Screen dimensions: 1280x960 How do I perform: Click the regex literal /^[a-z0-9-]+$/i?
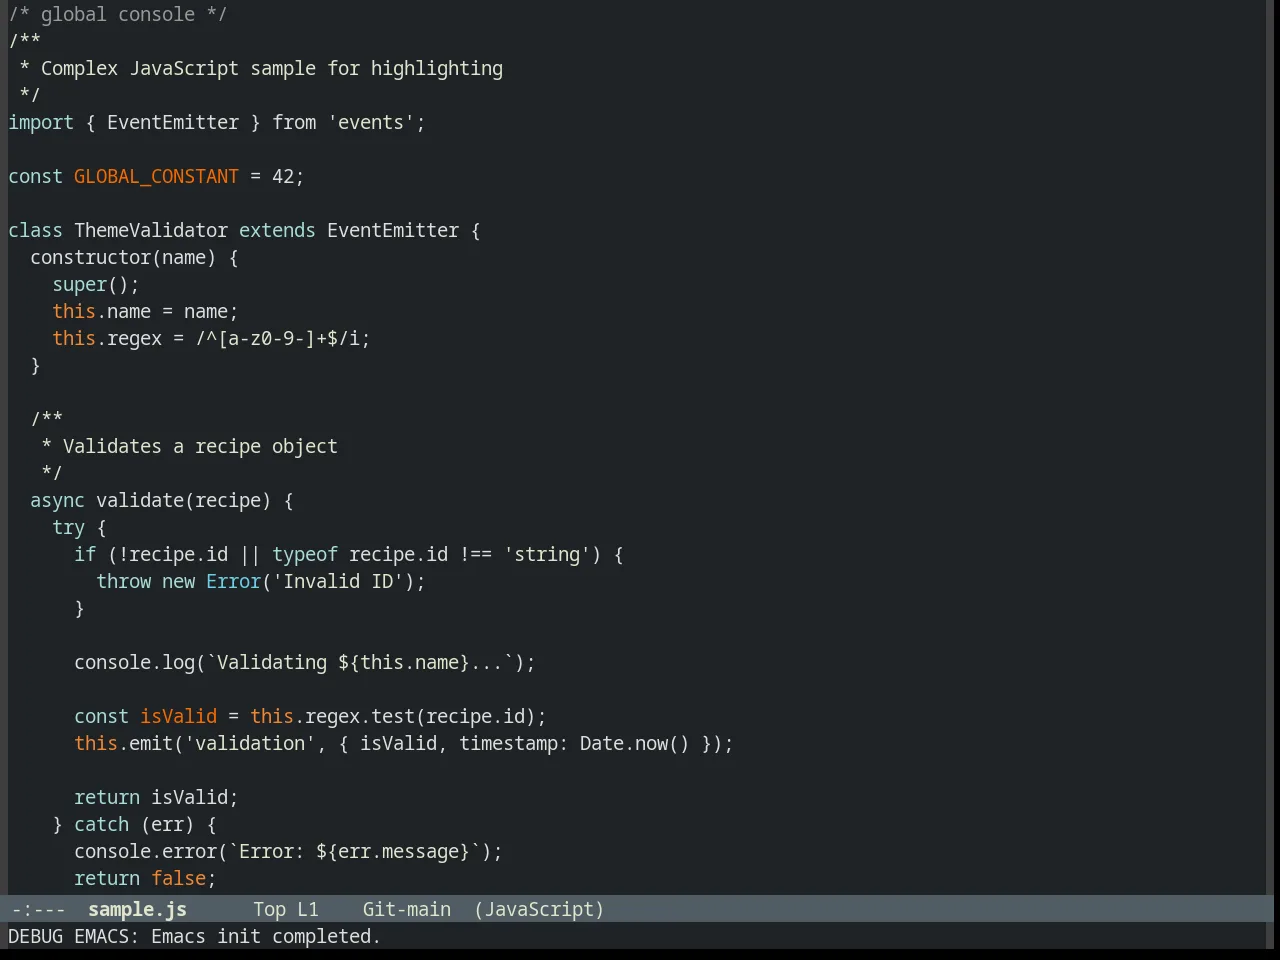pyautogui.click(x=277, y=338)
